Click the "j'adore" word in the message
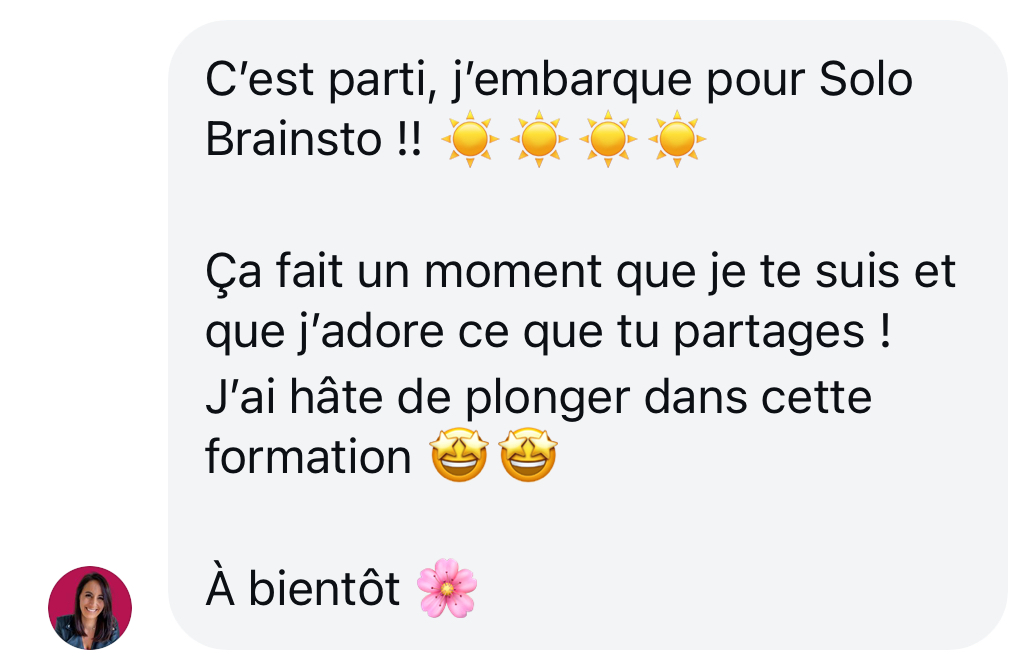The height and width of the screenshot is (666, 1021). click(x=371, y=332)
